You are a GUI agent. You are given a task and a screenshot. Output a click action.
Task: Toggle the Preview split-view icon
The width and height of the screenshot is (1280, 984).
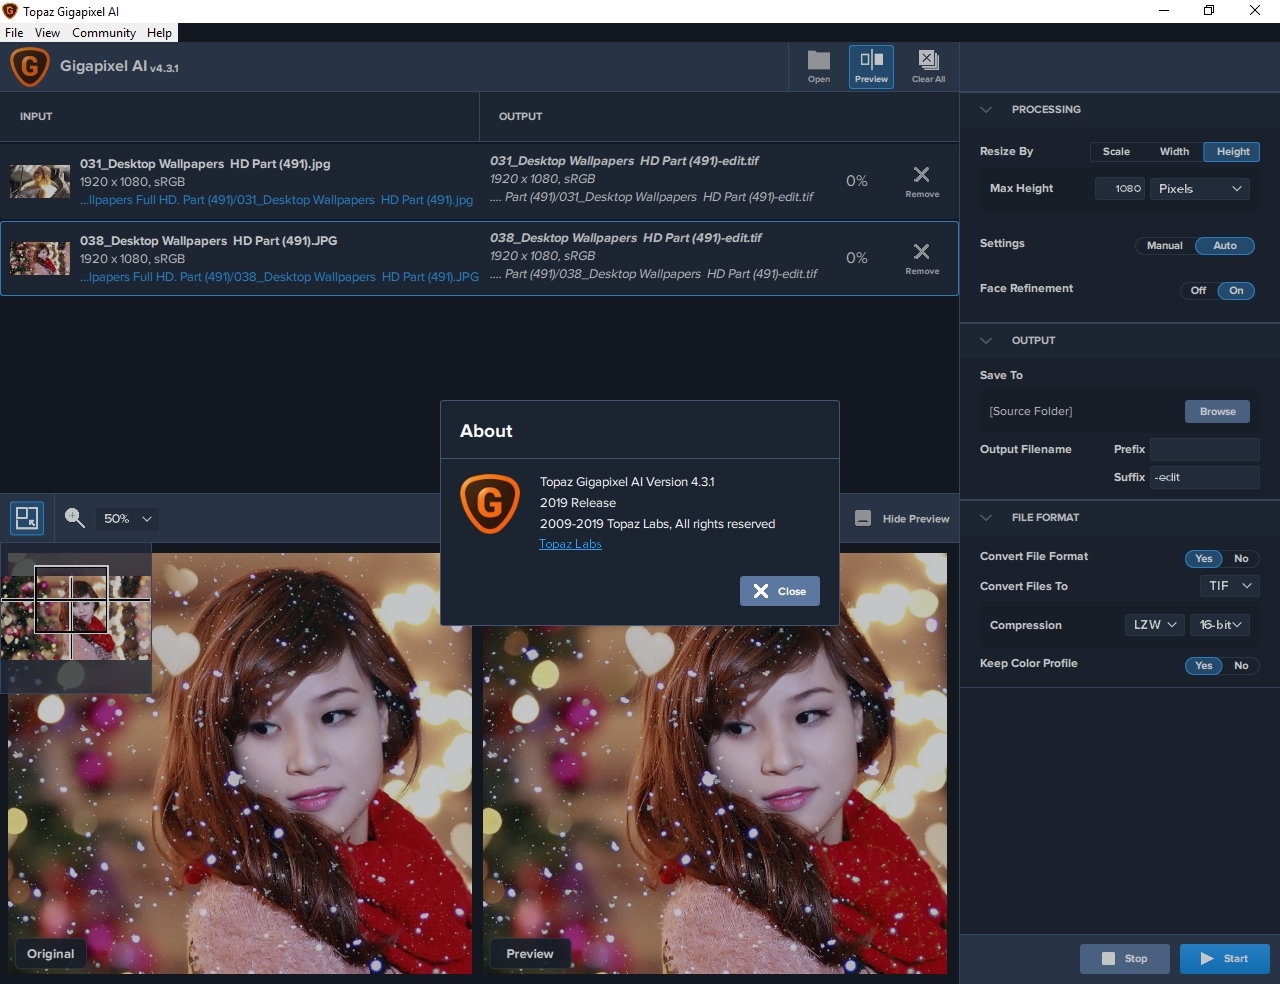pos(871,66)
